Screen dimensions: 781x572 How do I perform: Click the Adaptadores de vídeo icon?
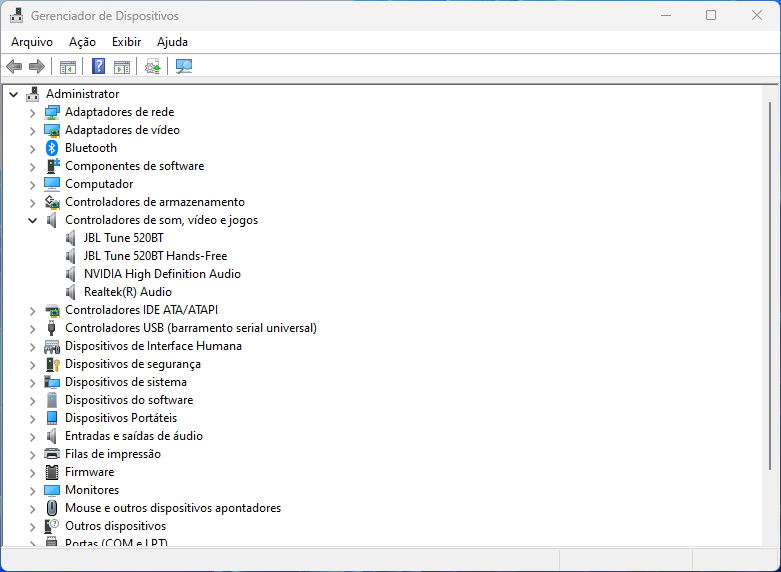click(52, 130)
